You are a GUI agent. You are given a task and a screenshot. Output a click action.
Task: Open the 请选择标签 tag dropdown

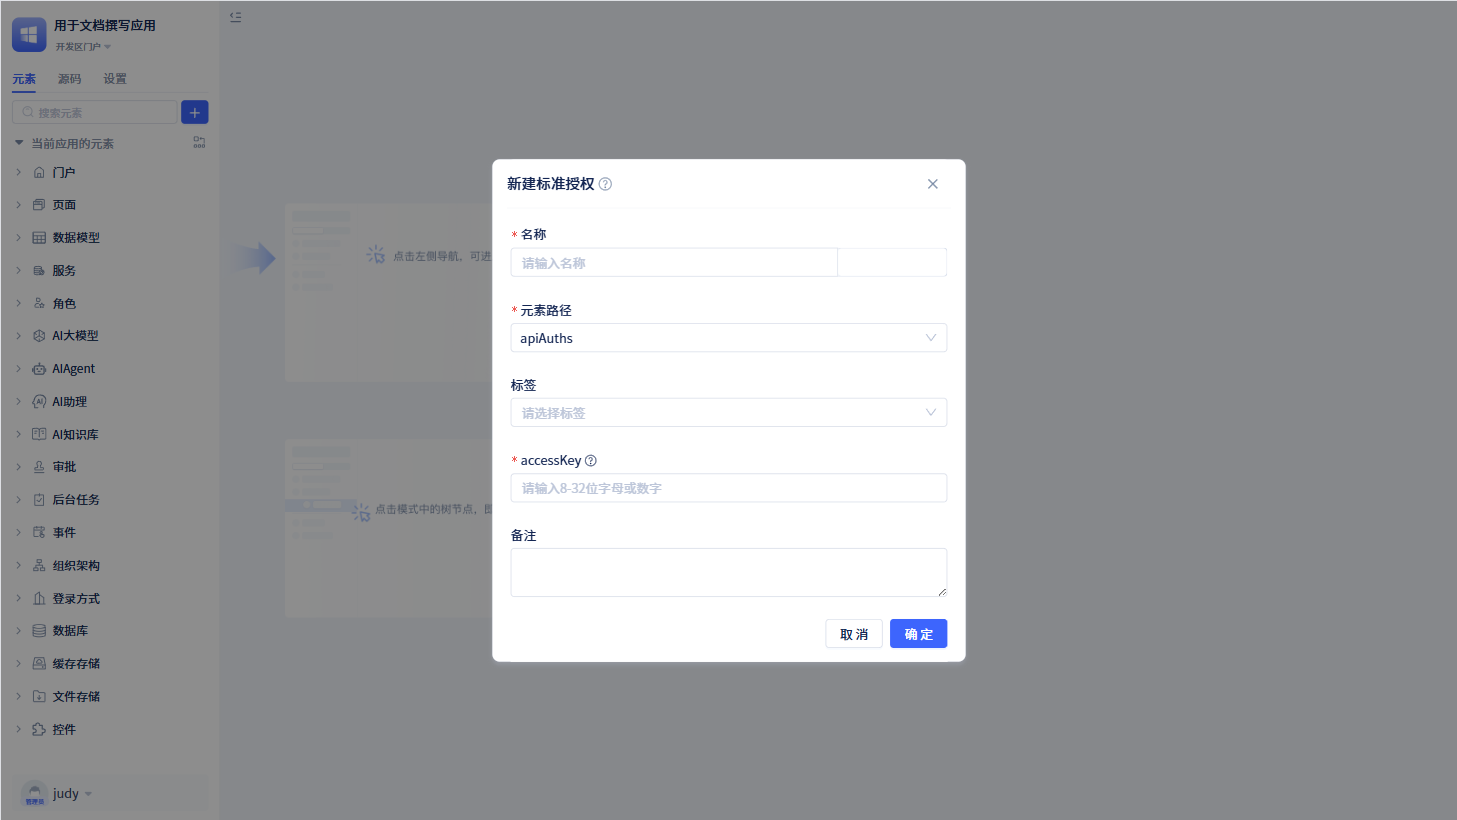728,413
